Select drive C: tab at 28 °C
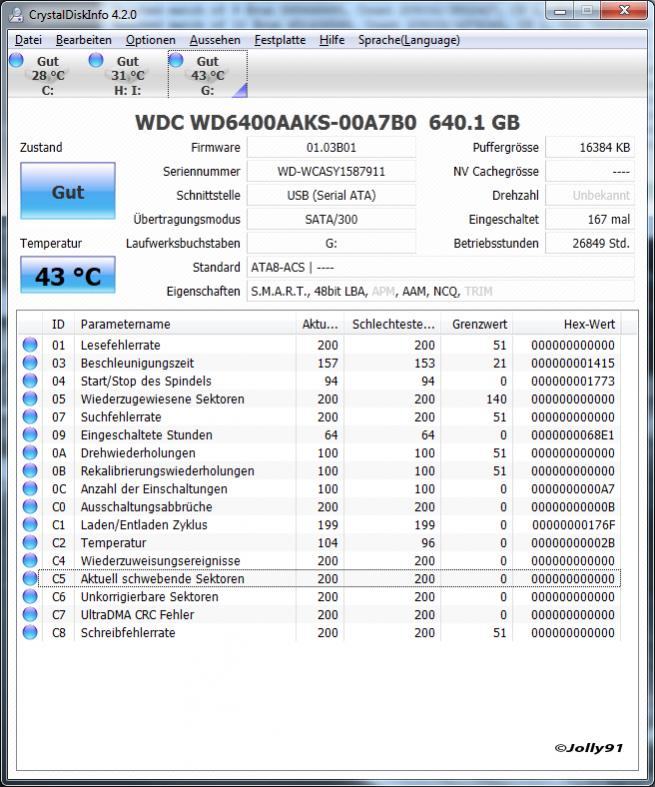The image size is (655, 787). click(48, 75)
